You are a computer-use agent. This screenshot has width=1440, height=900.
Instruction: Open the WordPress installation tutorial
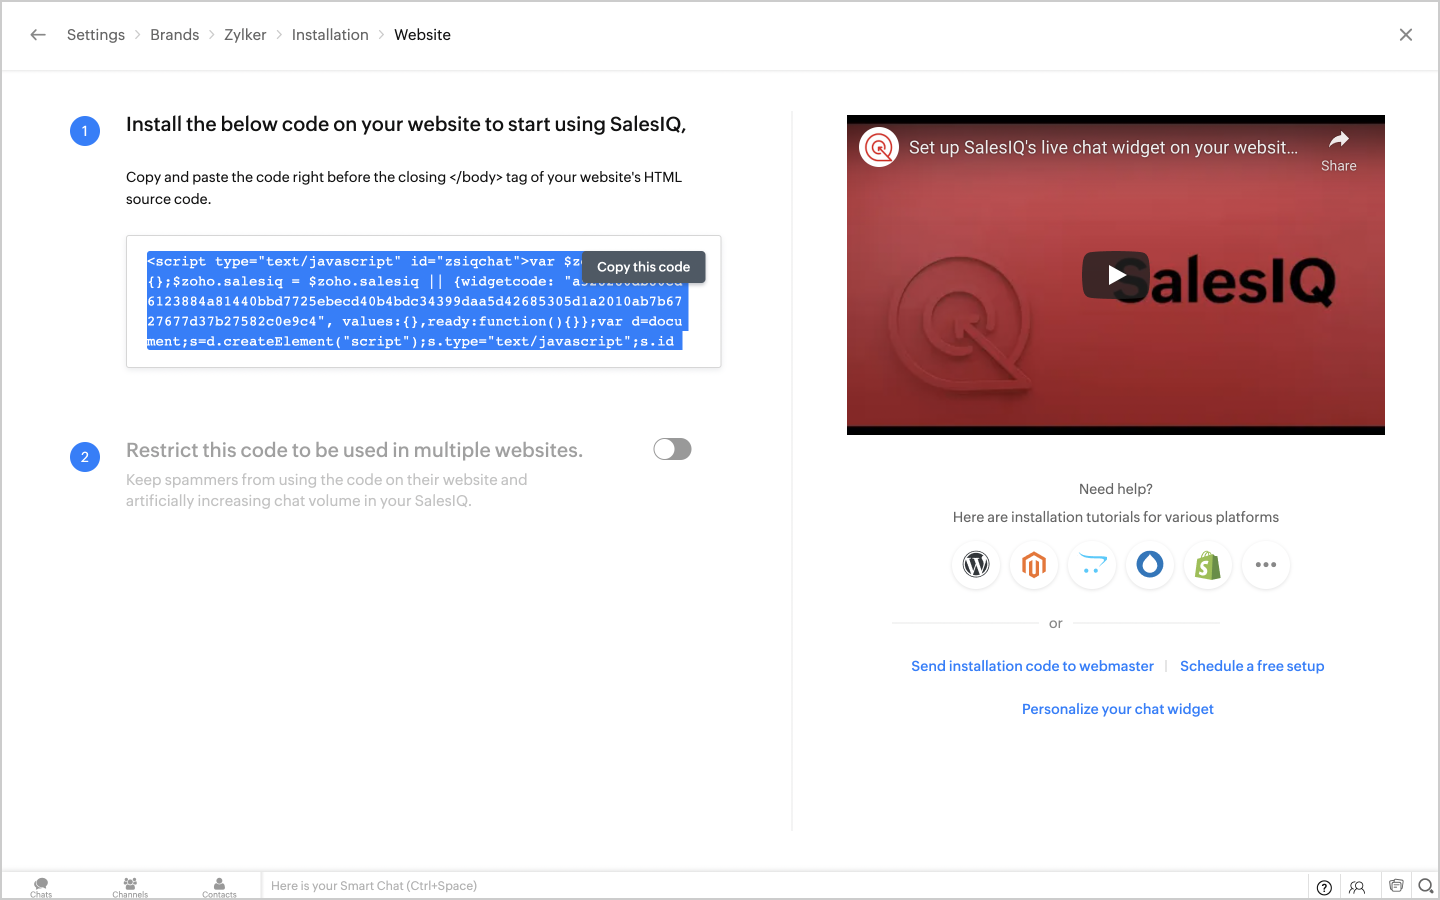(976, 565)
